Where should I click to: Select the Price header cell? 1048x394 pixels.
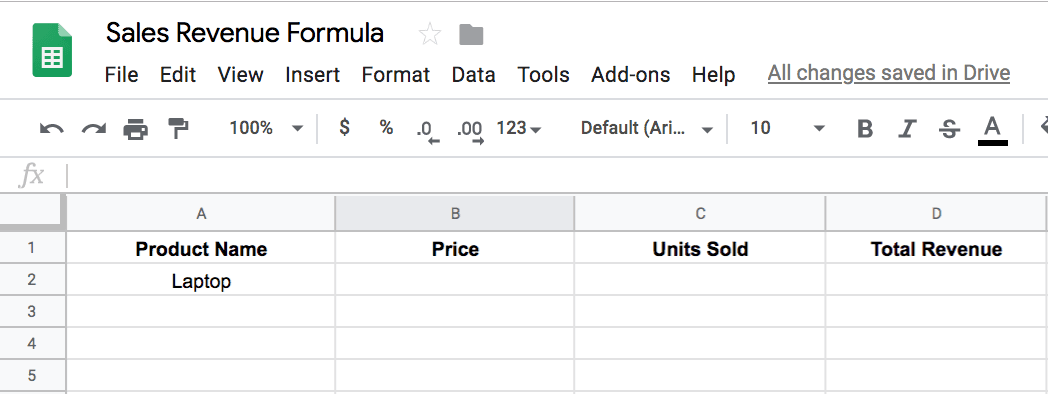click(x=454, y=248)
